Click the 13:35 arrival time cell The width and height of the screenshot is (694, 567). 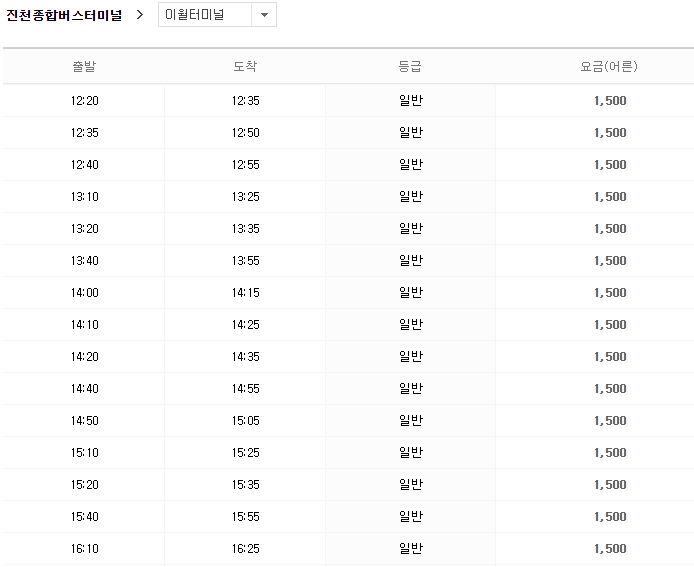click(x=245, y=229)
